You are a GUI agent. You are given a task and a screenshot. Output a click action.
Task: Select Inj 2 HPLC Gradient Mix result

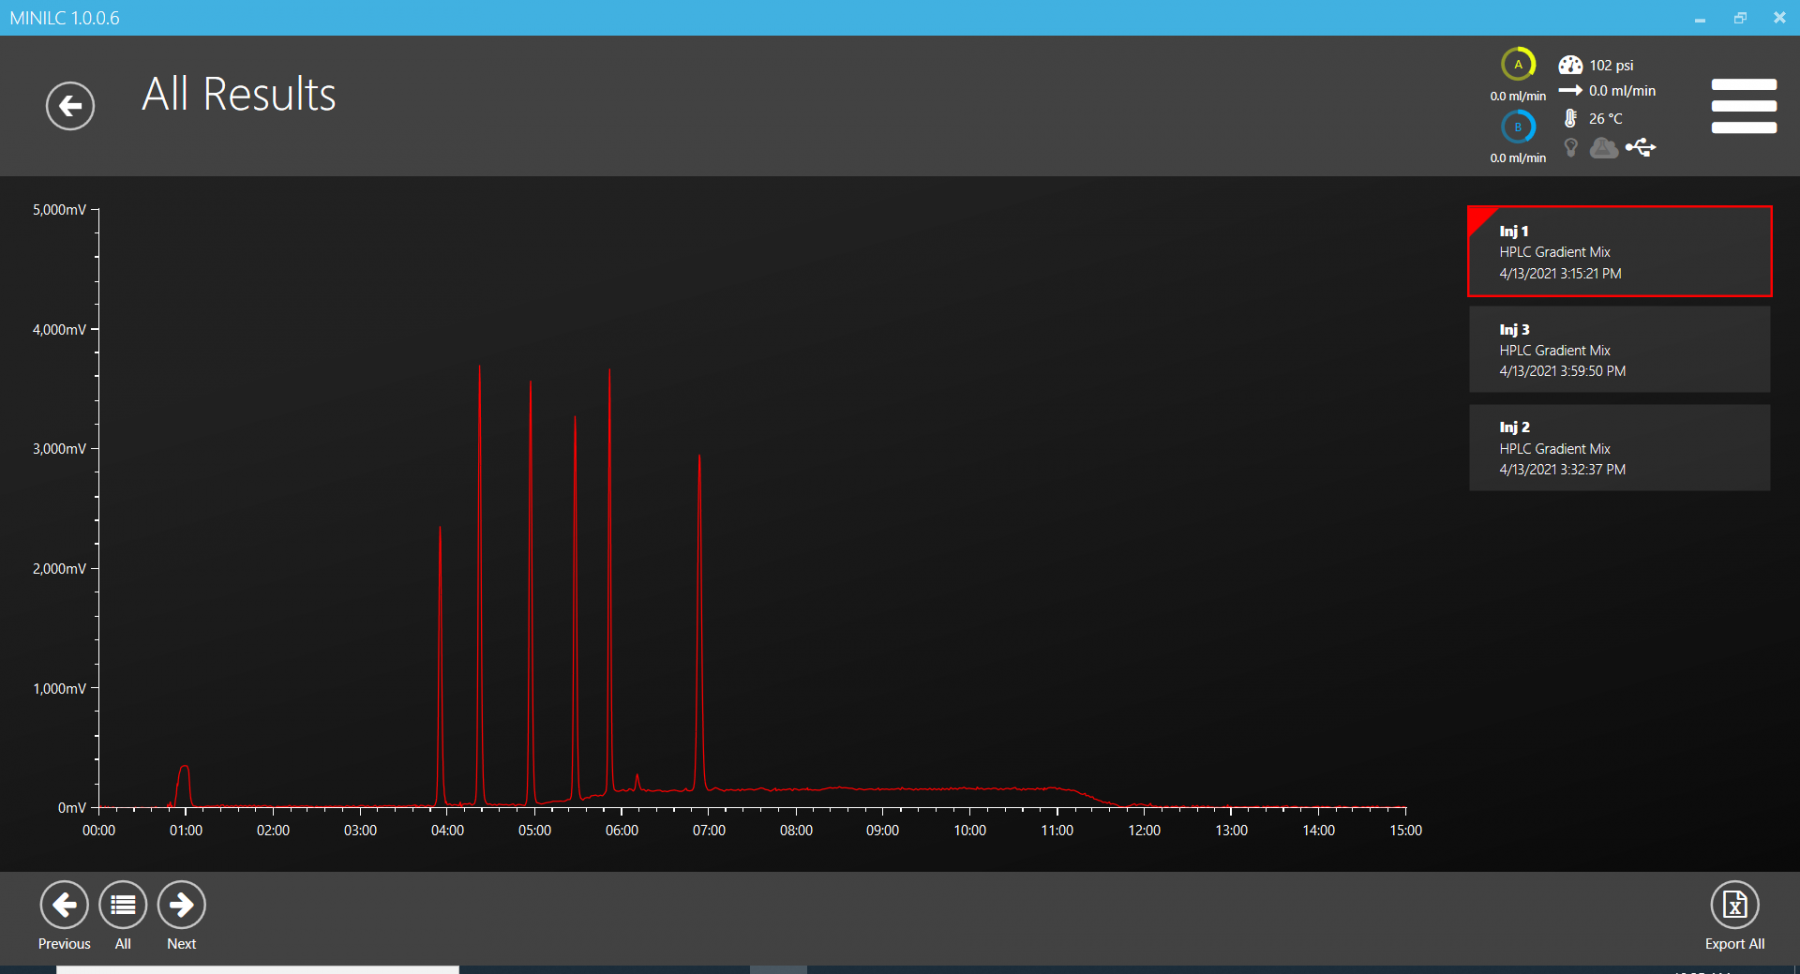pyautogui.click(x=1619, y=448)
